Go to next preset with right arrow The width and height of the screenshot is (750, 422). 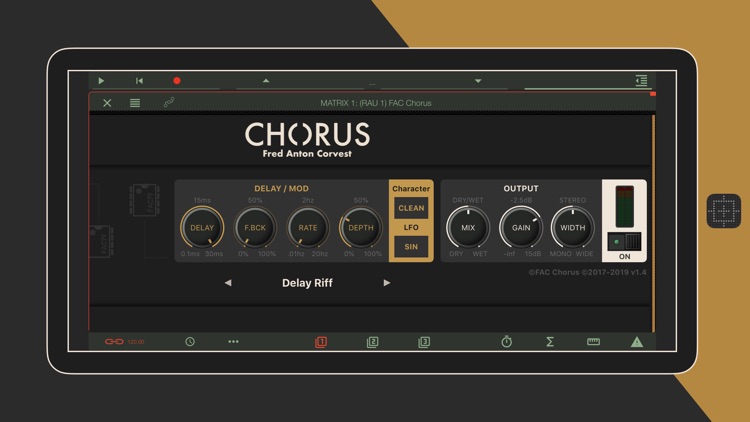[x=386, y=283]
